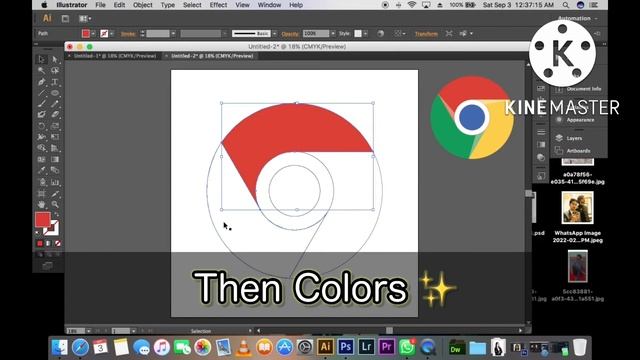Viewport: 640px width, 360px height.
Task: Select the Rotate tool
Action: coord(42,126)
